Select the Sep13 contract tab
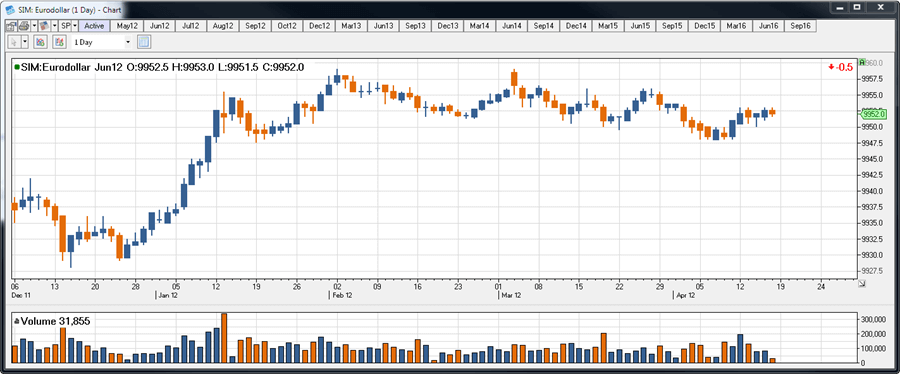 416,26
